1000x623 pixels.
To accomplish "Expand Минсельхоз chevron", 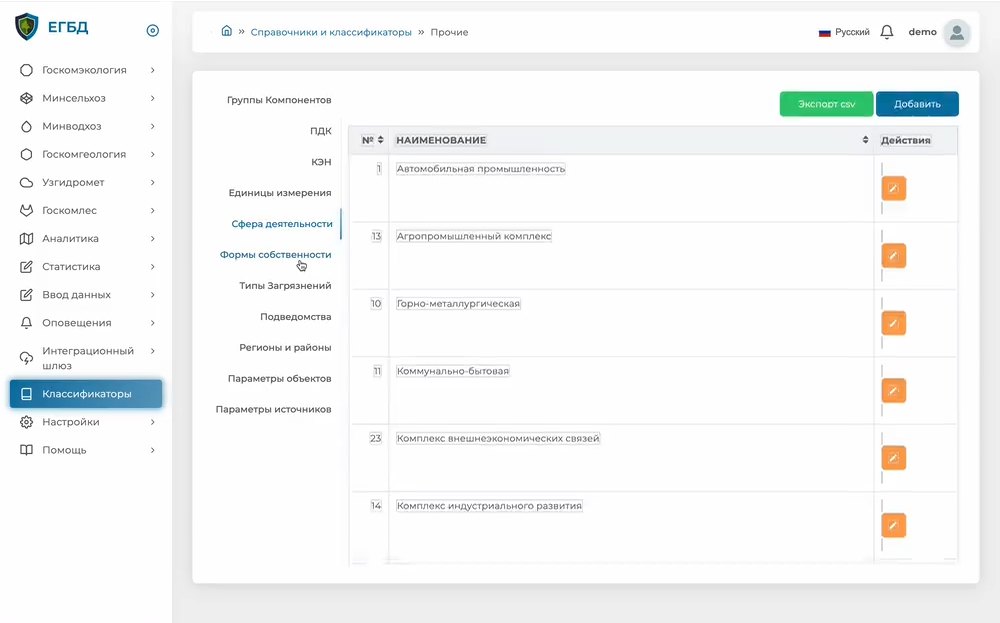I will [152, 98].
